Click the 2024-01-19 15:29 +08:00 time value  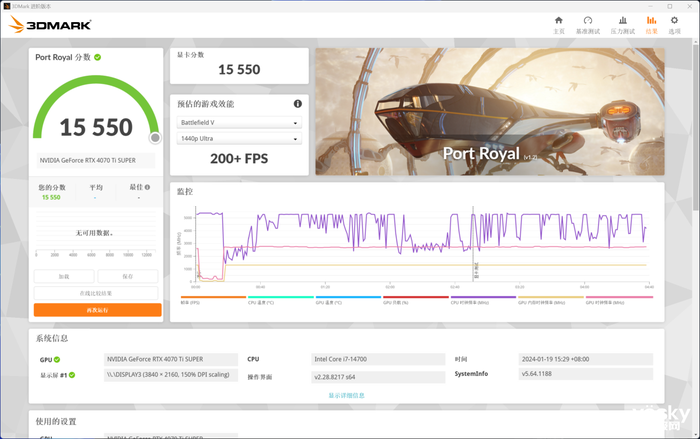pyautogui.click(x=586, y=359)
